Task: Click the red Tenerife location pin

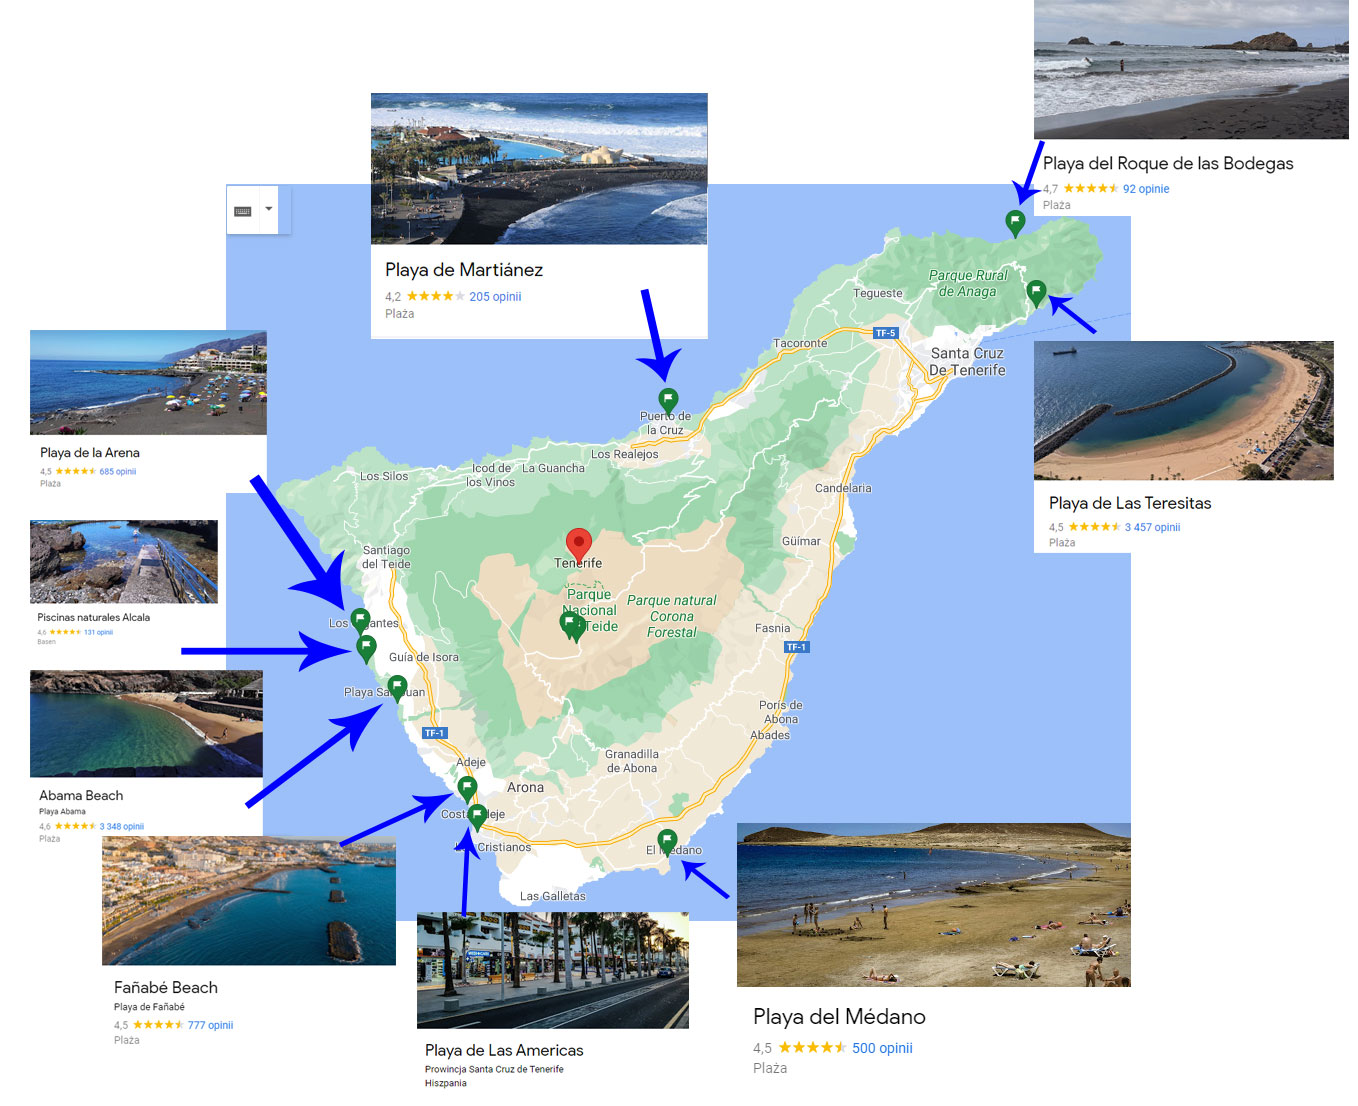Action: tap(578, 544)
